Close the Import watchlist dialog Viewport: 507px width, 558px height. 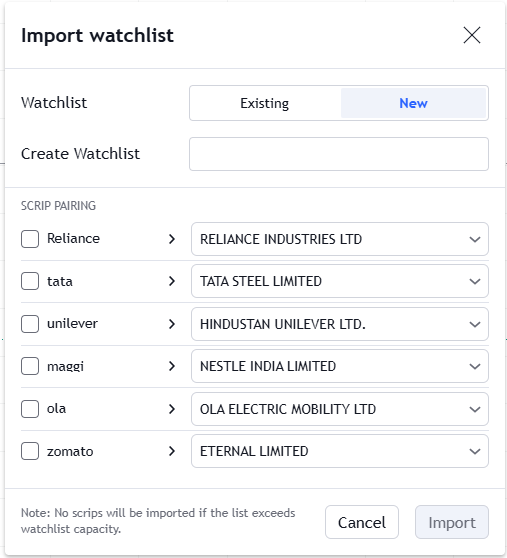click(x=472, y=35)
